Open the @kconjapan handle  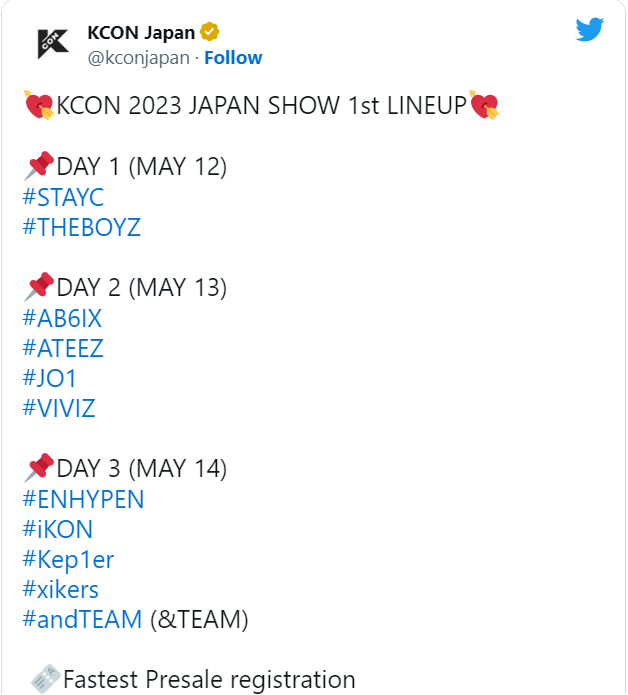138,58
